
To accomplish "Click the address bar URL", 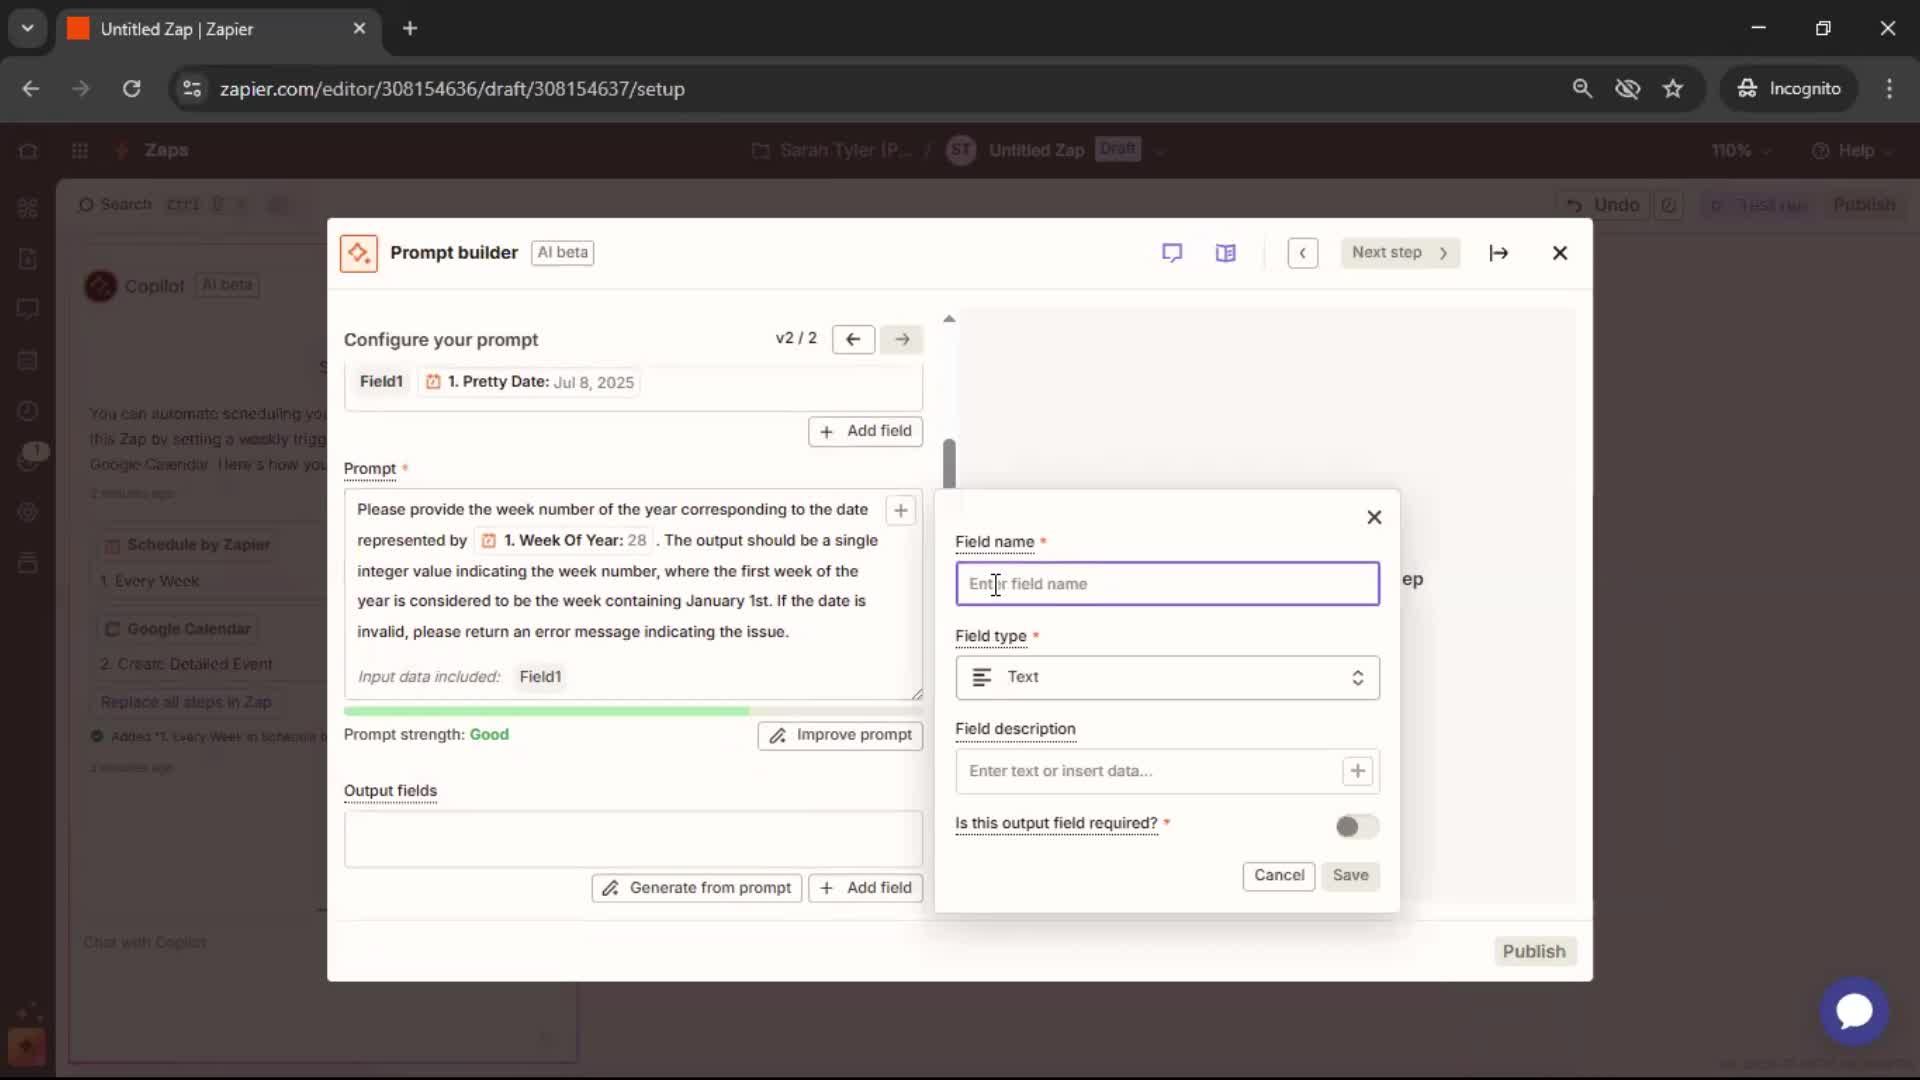I will coord(452,89).
